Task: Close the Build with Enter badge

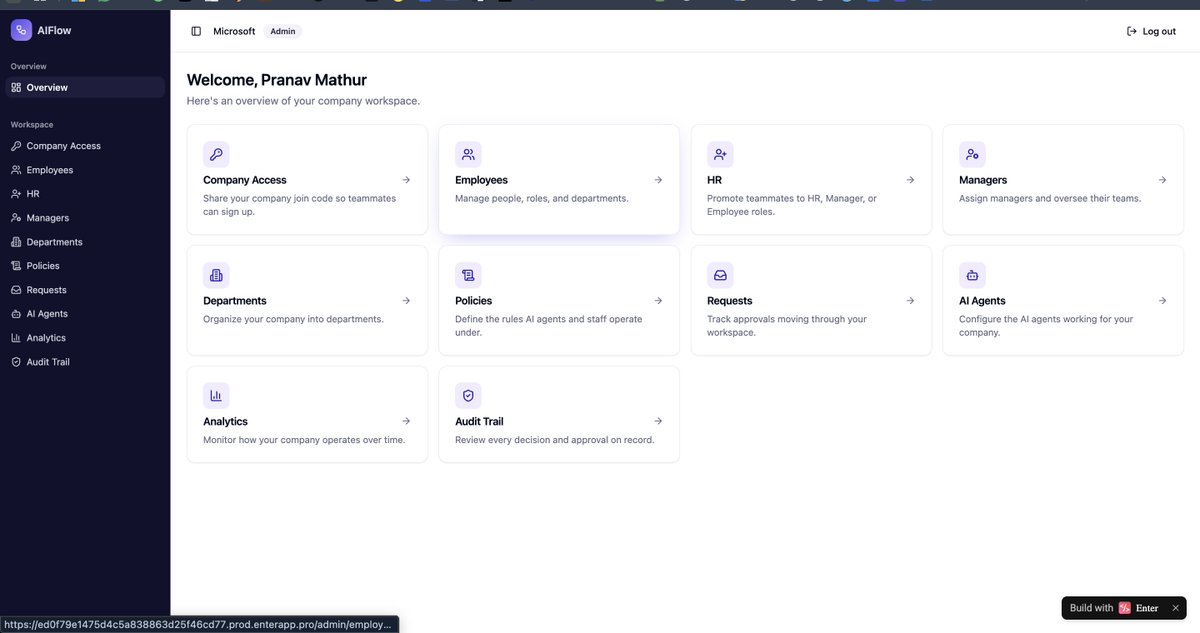Action: point(1175,608)
